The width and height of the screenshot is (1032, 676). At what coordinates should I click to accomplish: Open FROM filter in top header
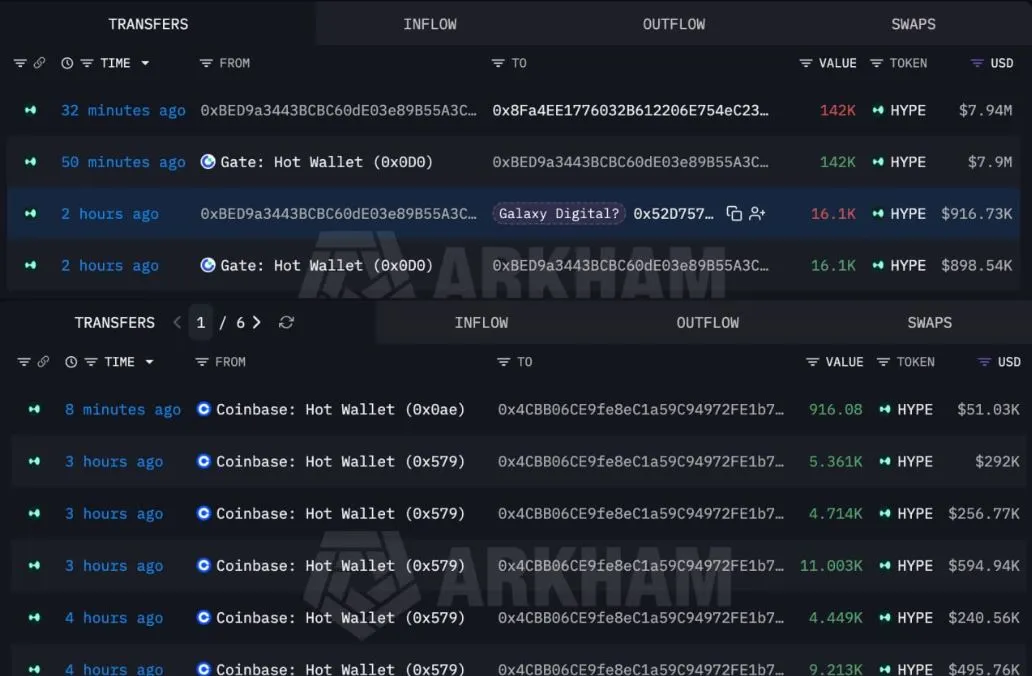tap(206, 63)
